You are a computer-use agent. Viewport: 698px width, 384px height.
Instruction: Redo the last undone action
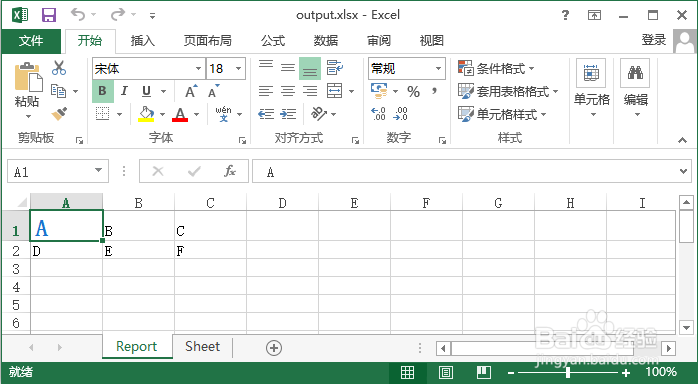118,15
